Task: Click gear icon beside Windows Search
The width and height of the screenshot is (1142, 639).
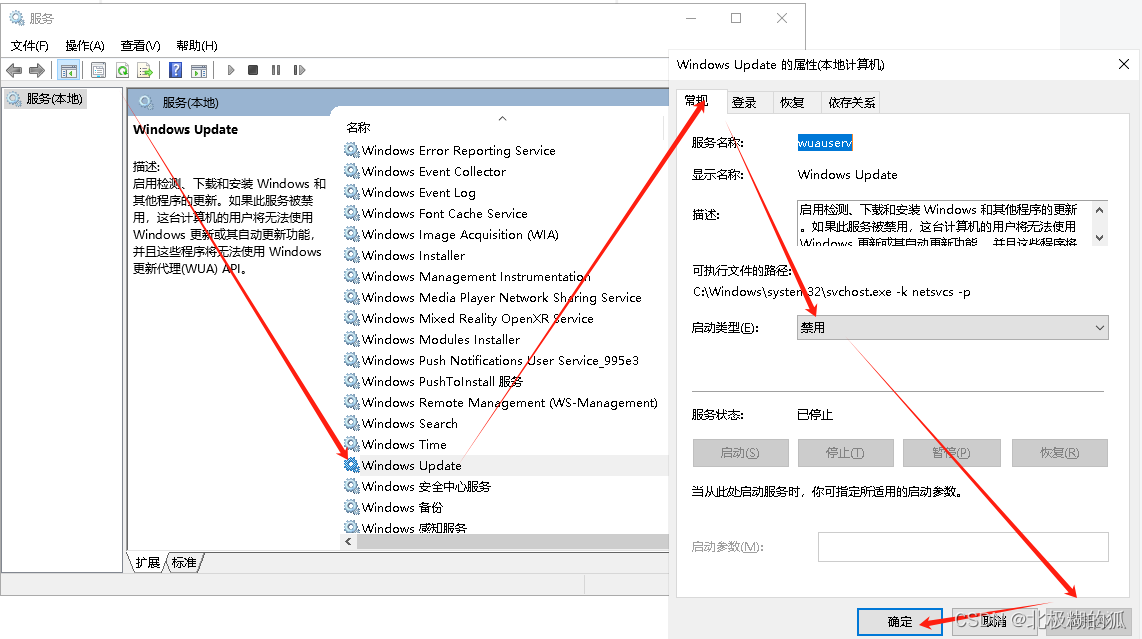Action: coord(352,423)
